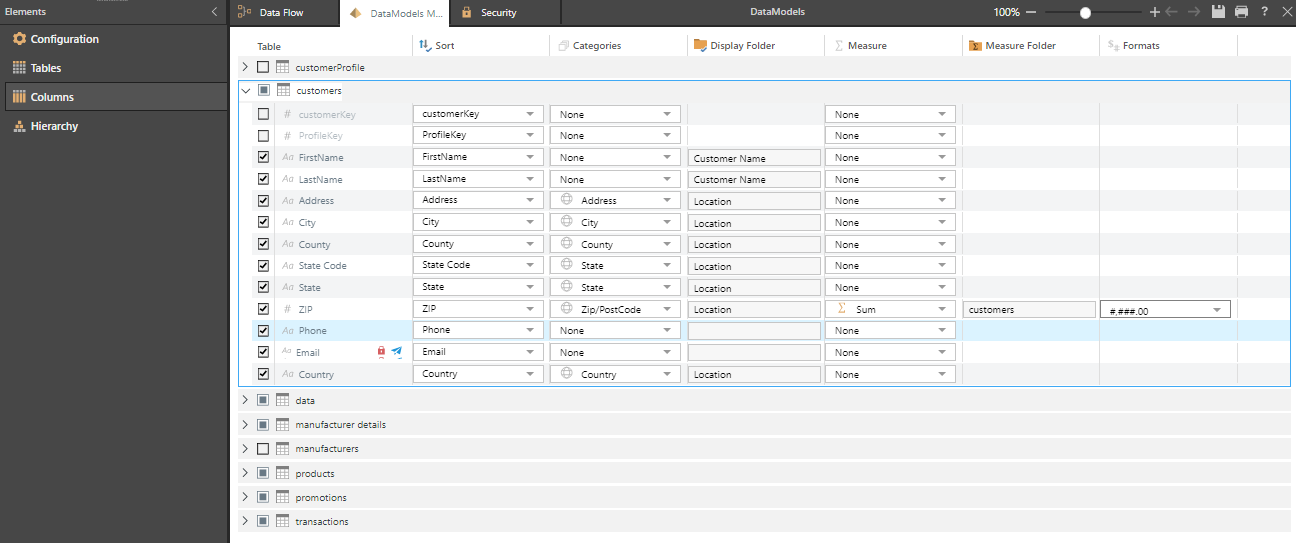Click the zoom slider handle

click(x=1085, y=13)
